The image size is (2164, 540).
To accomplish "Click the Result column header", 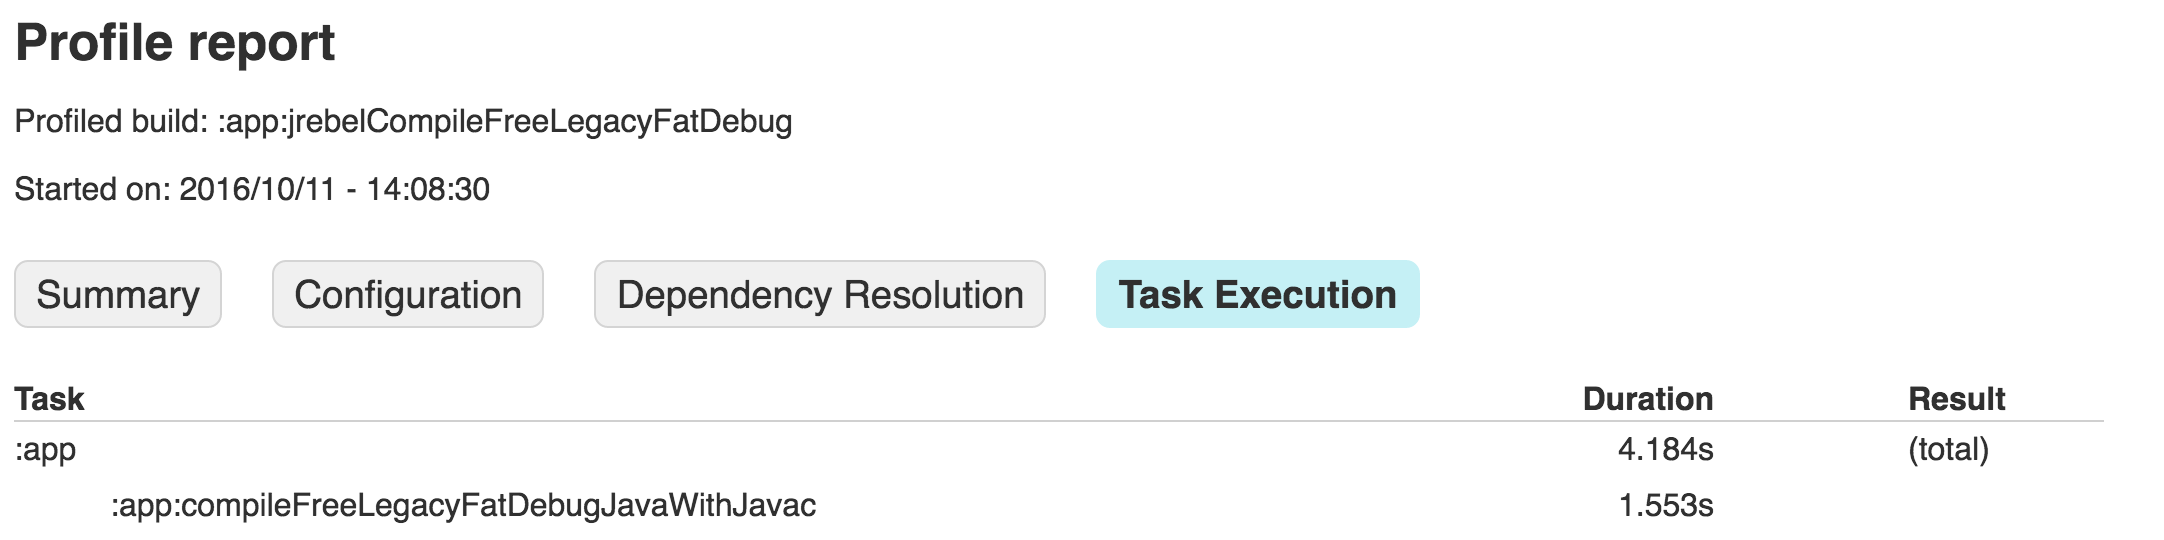I will (x=1956, y=399).
